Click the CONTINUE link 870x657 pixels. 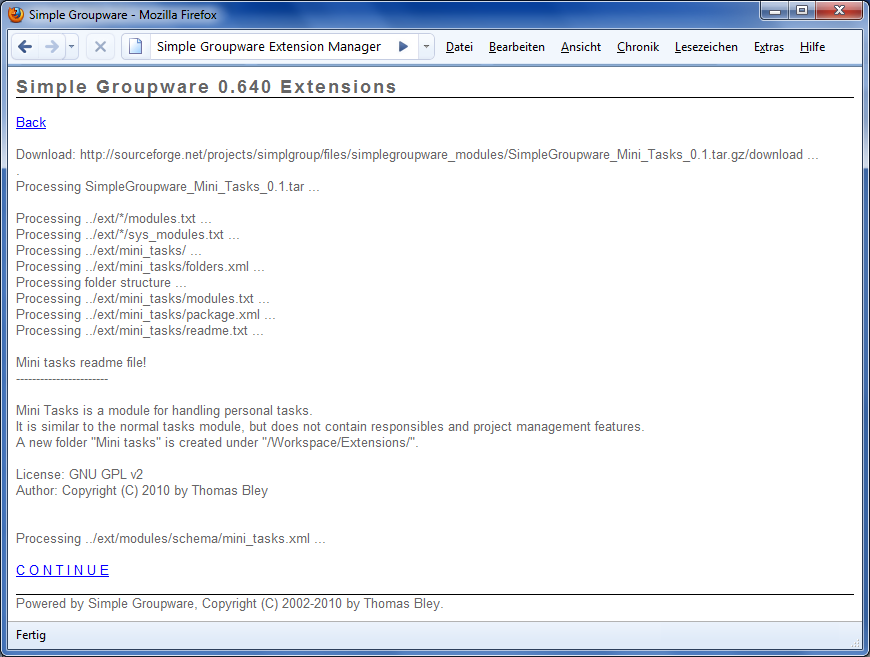63,570
